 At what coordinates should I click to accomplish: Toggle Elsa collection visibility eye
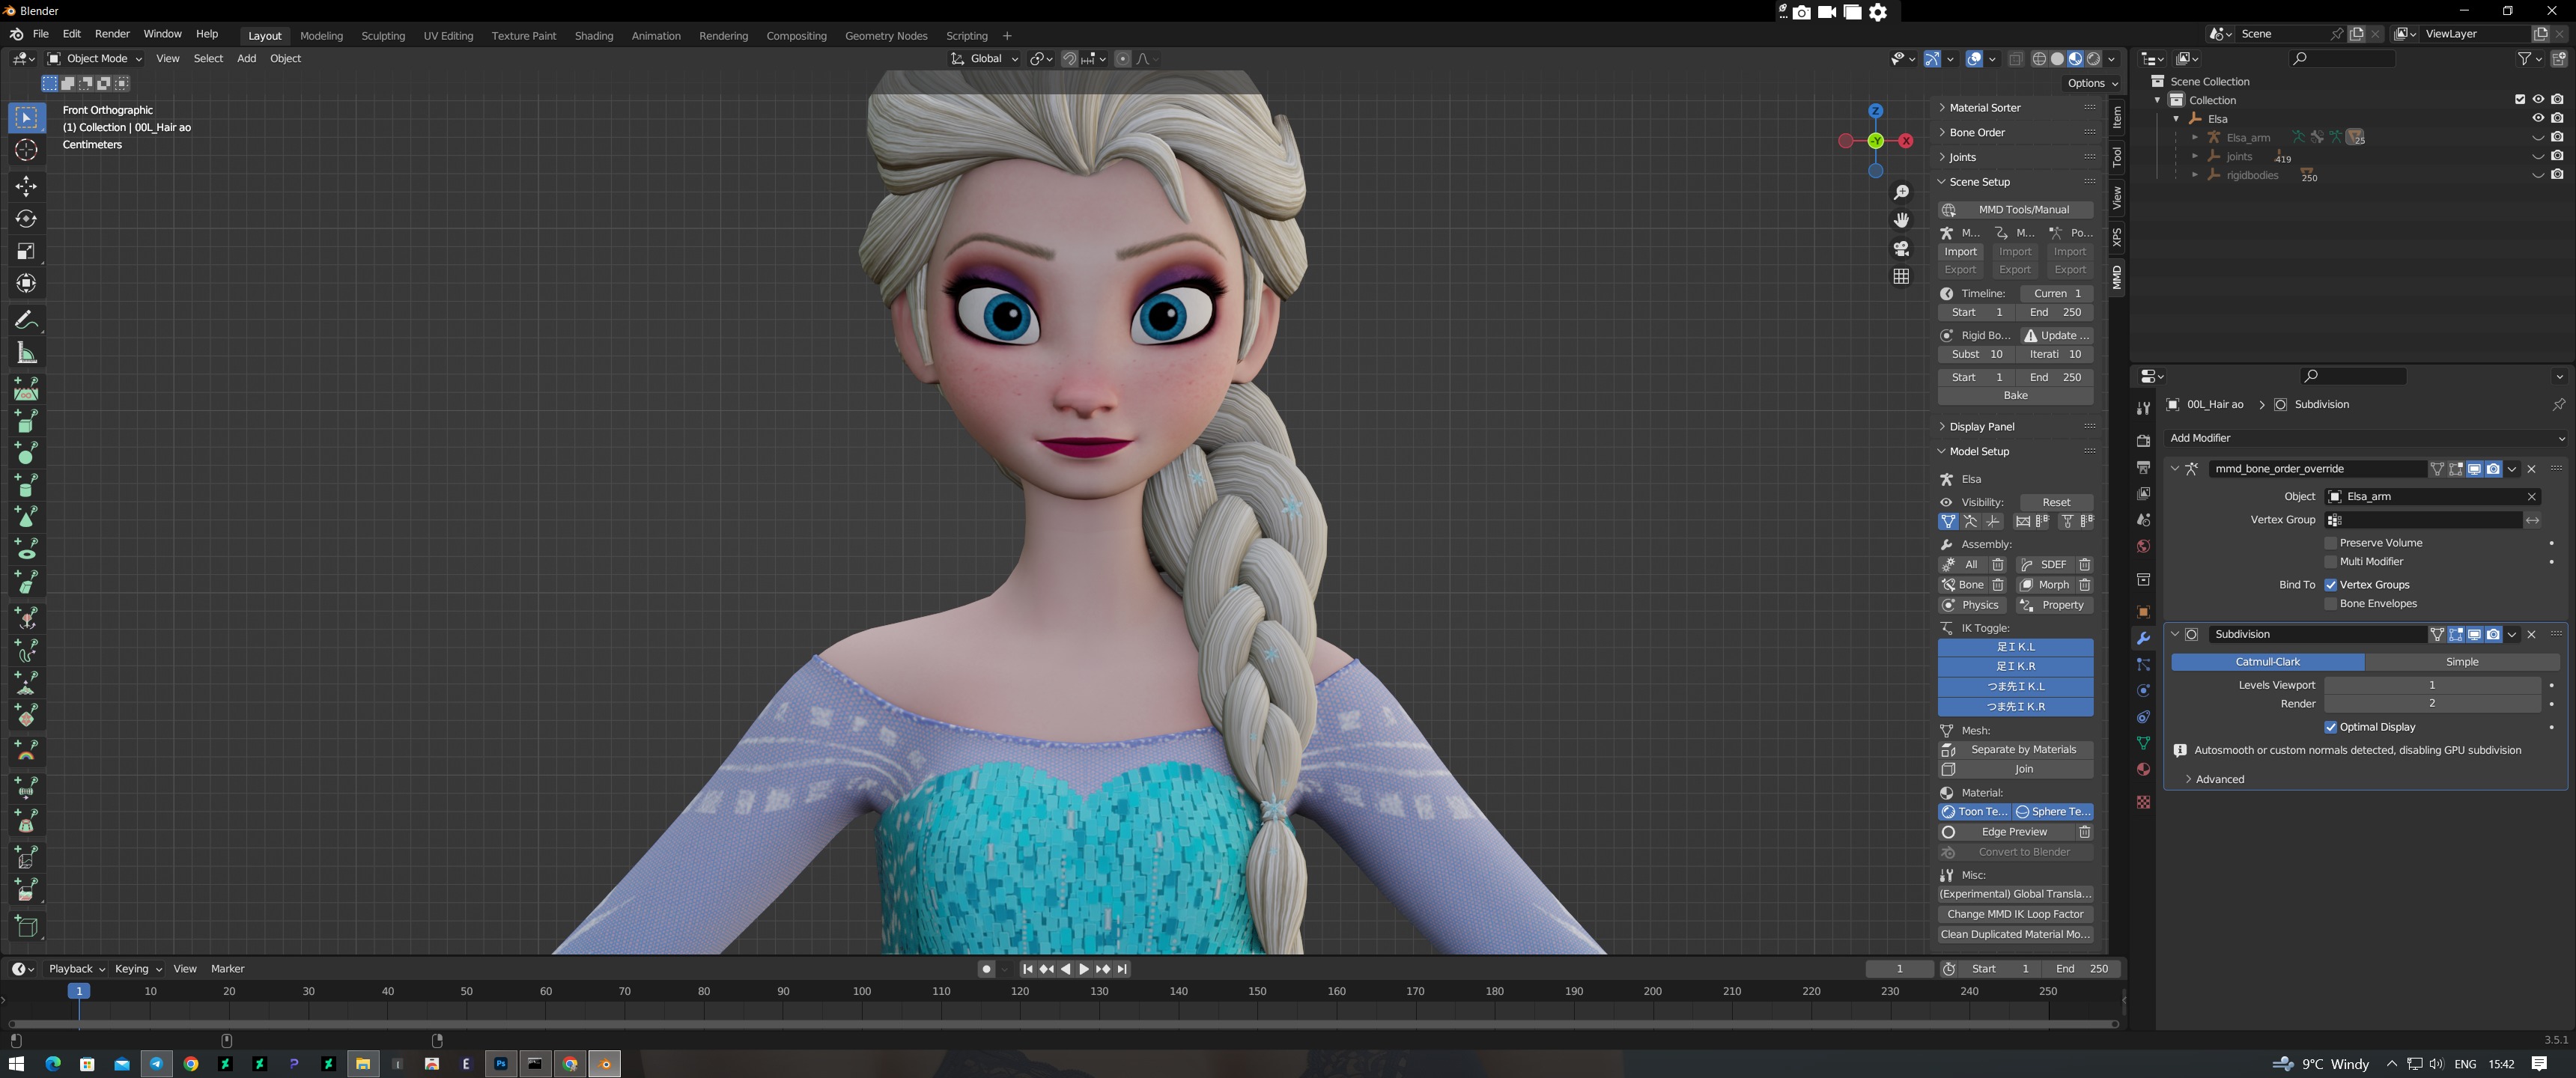[x=2538, y=118]
